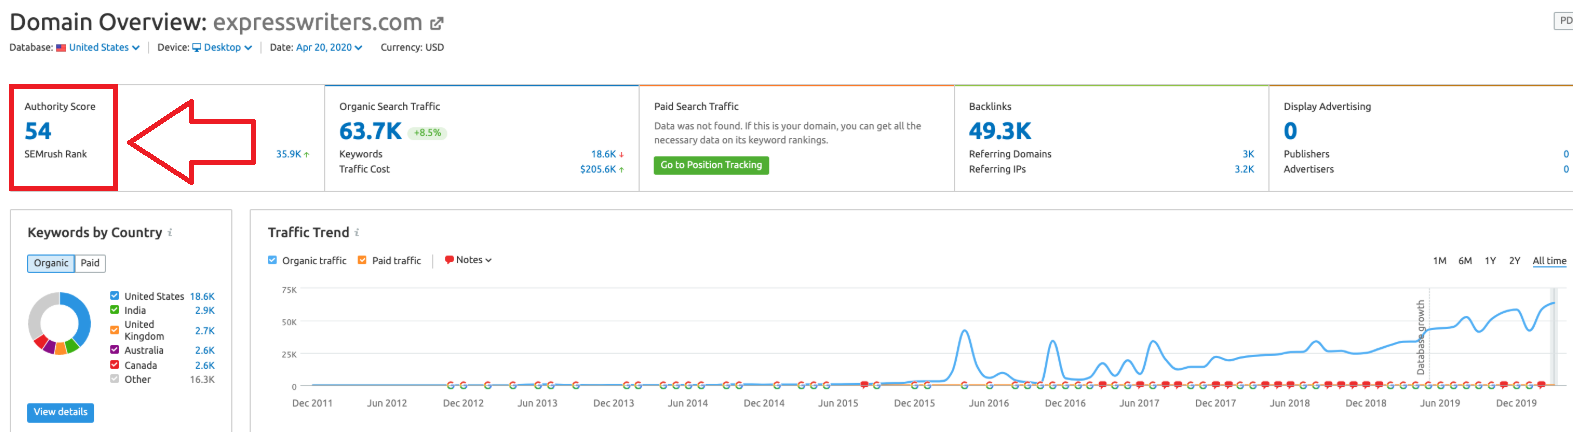Switch to the Organic keywords tab
This screenshot has width=1573, height=438.
tap(51, 263)
